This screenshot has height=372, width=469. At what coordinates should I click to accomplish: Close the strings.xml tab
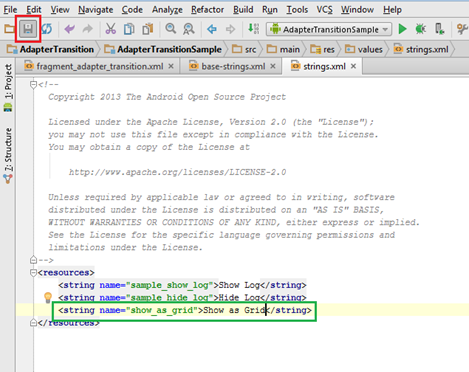353,66
